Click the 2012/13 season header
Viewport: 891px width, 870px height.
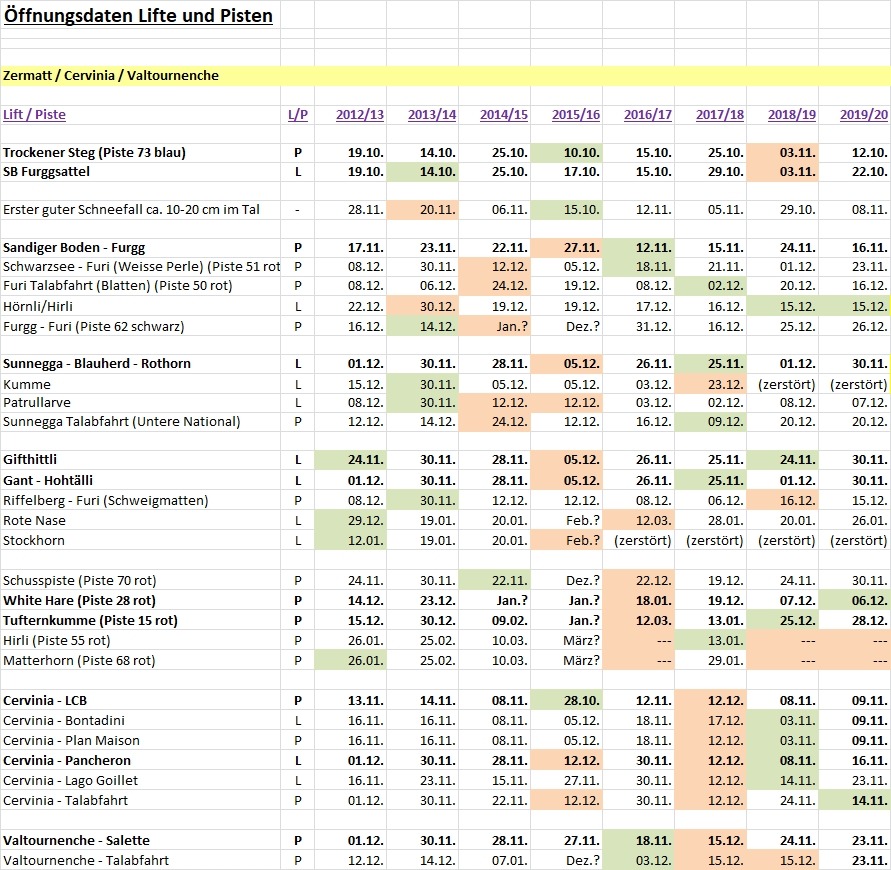(360, 115)
